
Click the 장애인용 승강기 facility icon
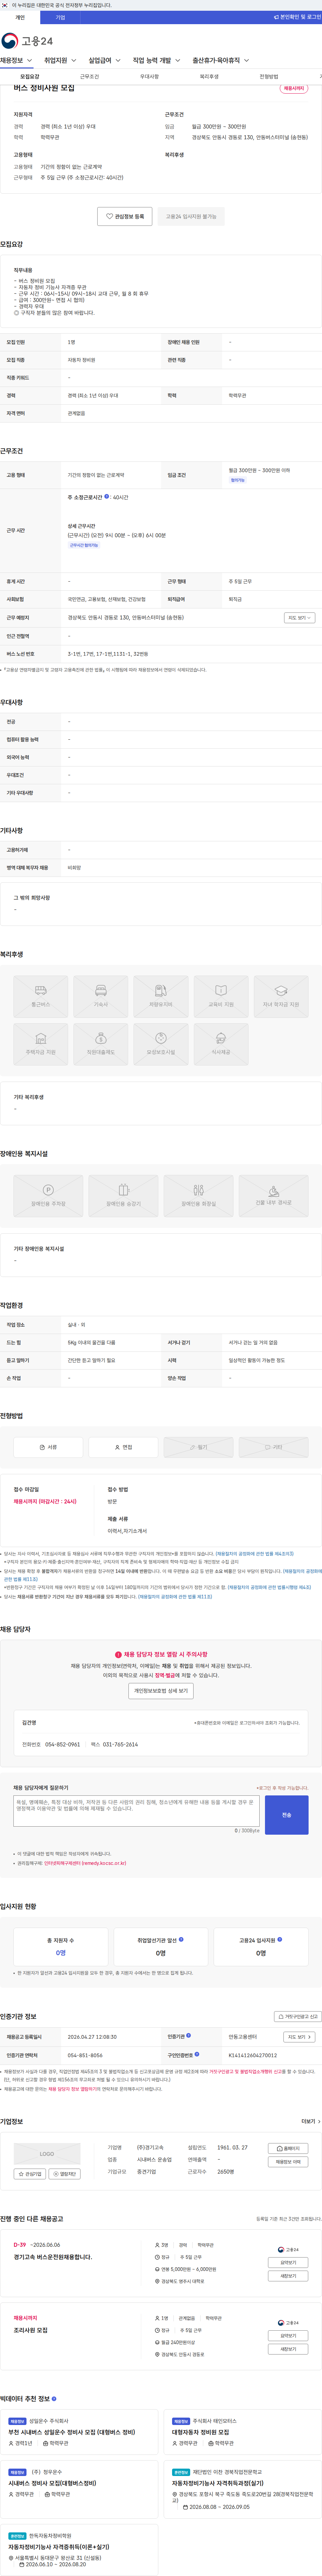pos(123,1196)
